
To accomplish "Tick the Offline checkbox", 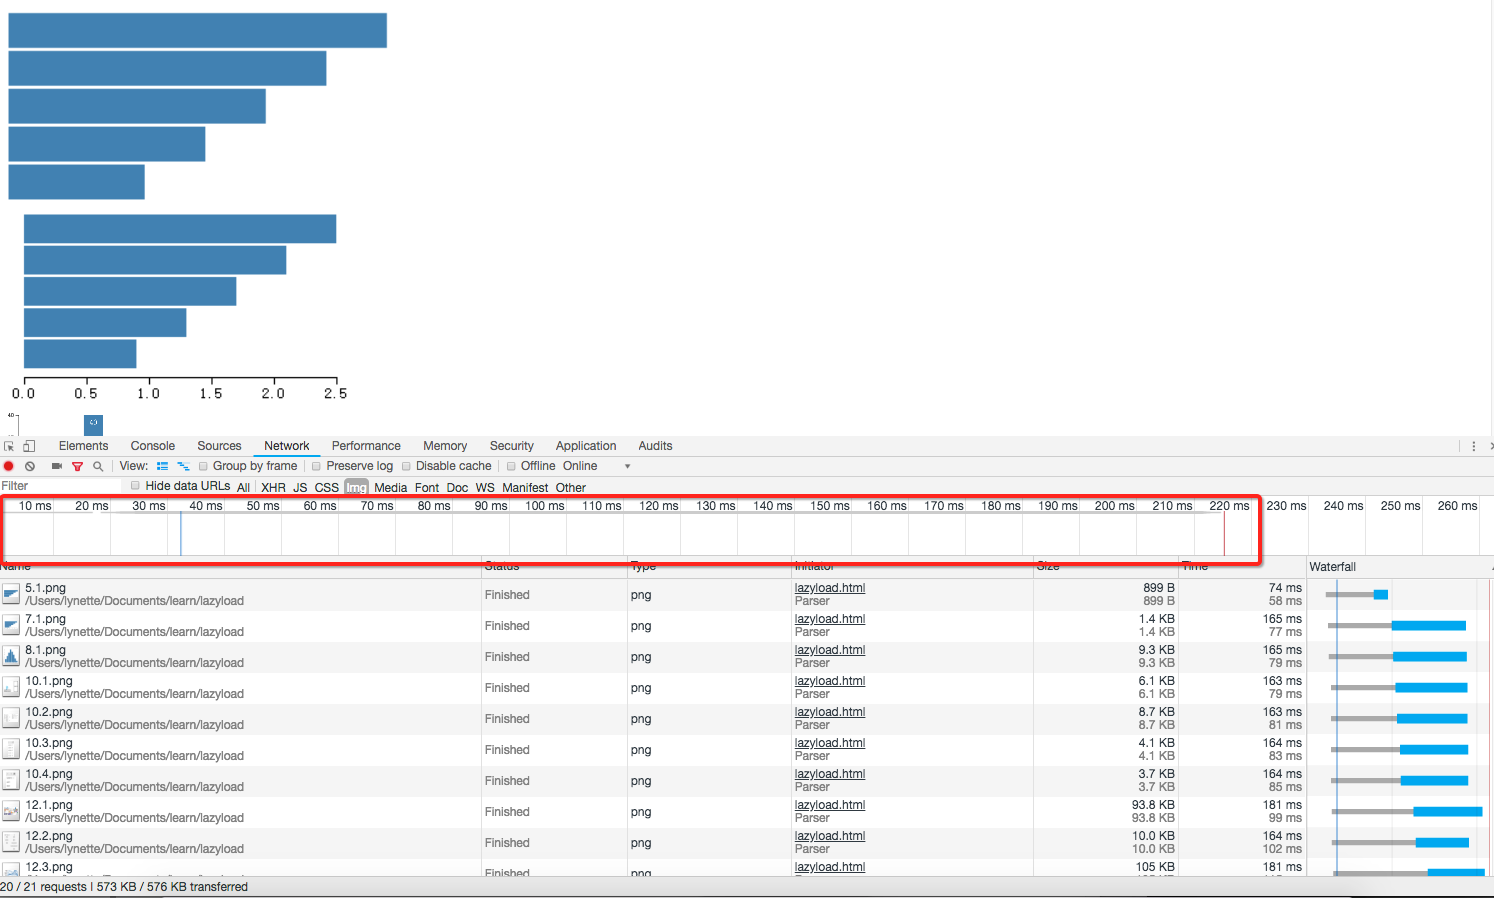I will tap(511, 466).
